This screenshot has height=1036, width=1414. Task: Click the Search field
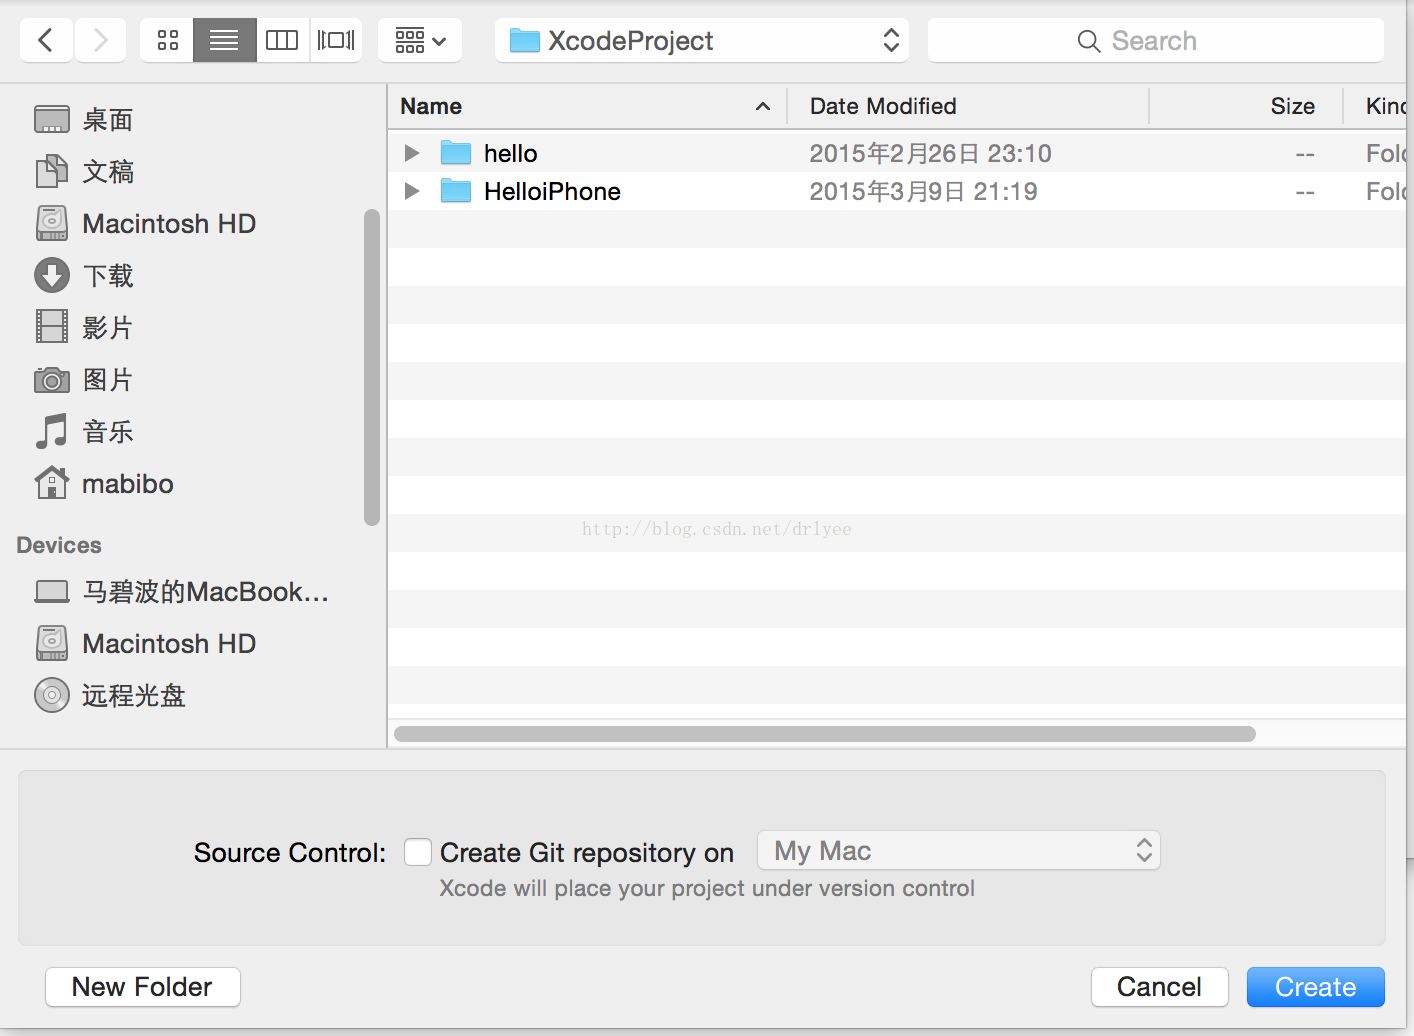click(x=1155, y=40)
